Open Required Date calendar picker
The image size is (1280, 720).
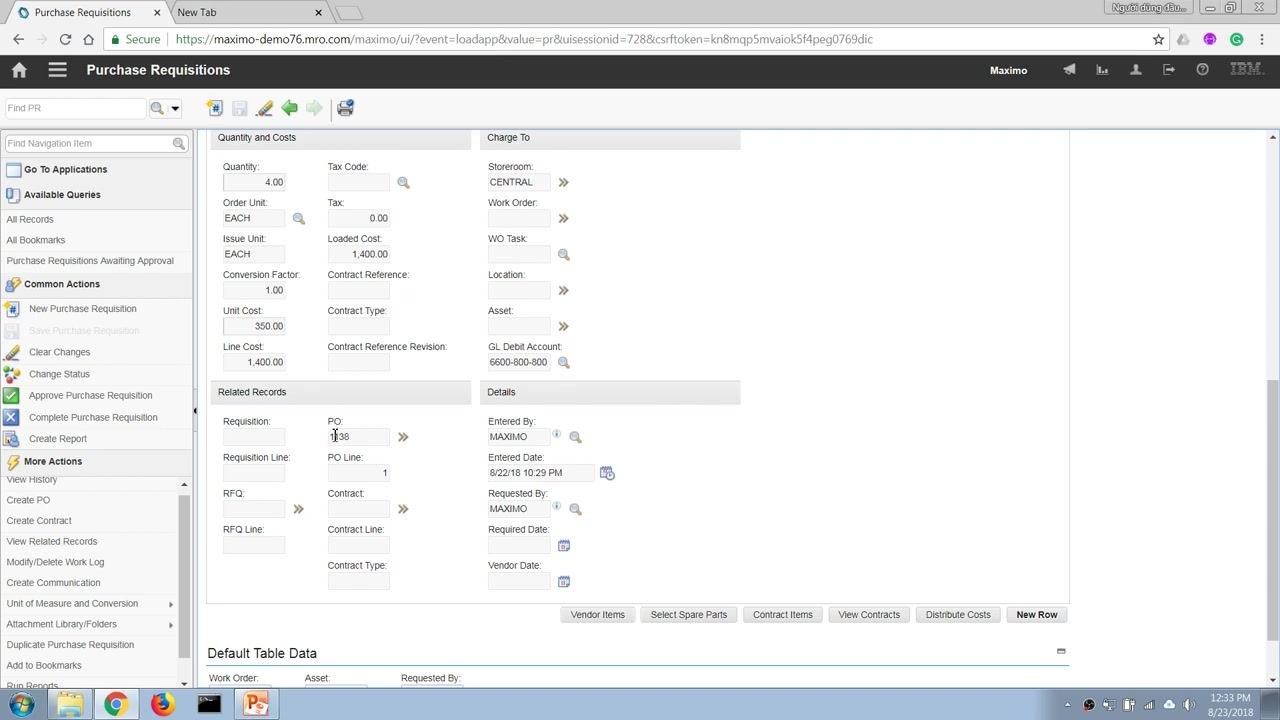(x=564, y=545)
